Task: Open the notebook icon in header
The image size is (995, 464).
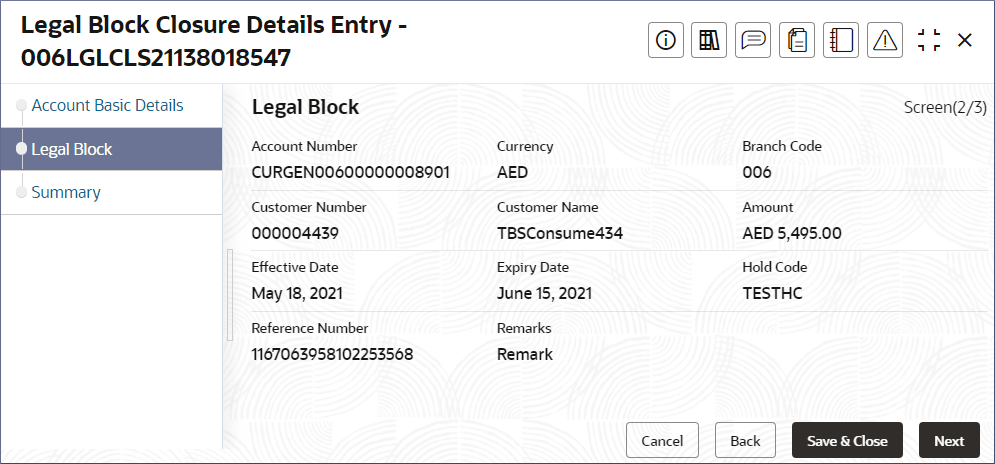Action: pyautogui.click(x=841, y=41)
